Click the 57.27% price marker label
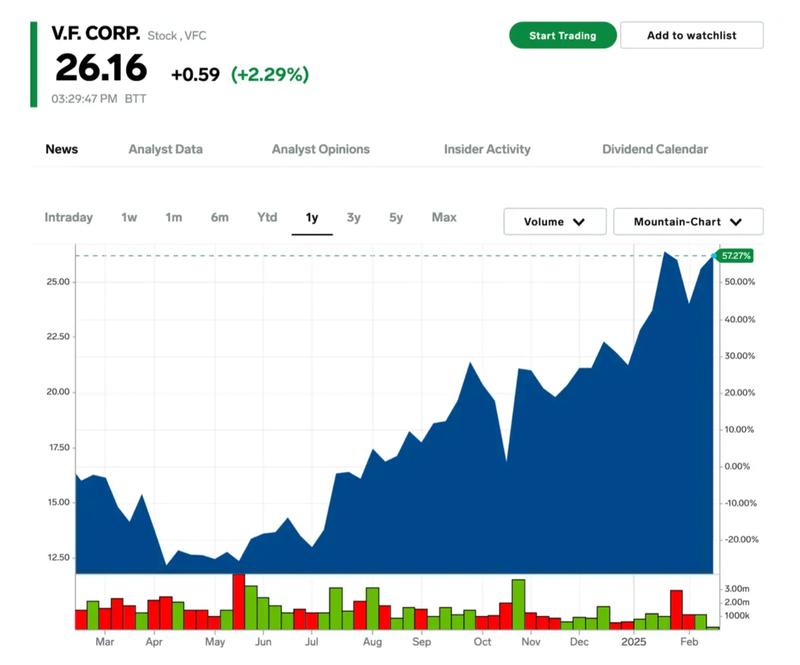Image resolution: width=800 pixels, height=665 pixels. click(x=735, y=256)
